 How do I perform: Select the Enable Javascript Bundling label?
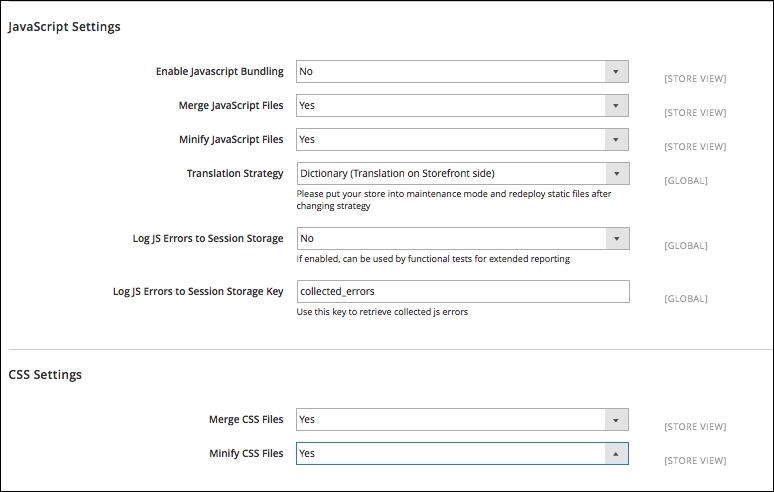pos(220,72)
